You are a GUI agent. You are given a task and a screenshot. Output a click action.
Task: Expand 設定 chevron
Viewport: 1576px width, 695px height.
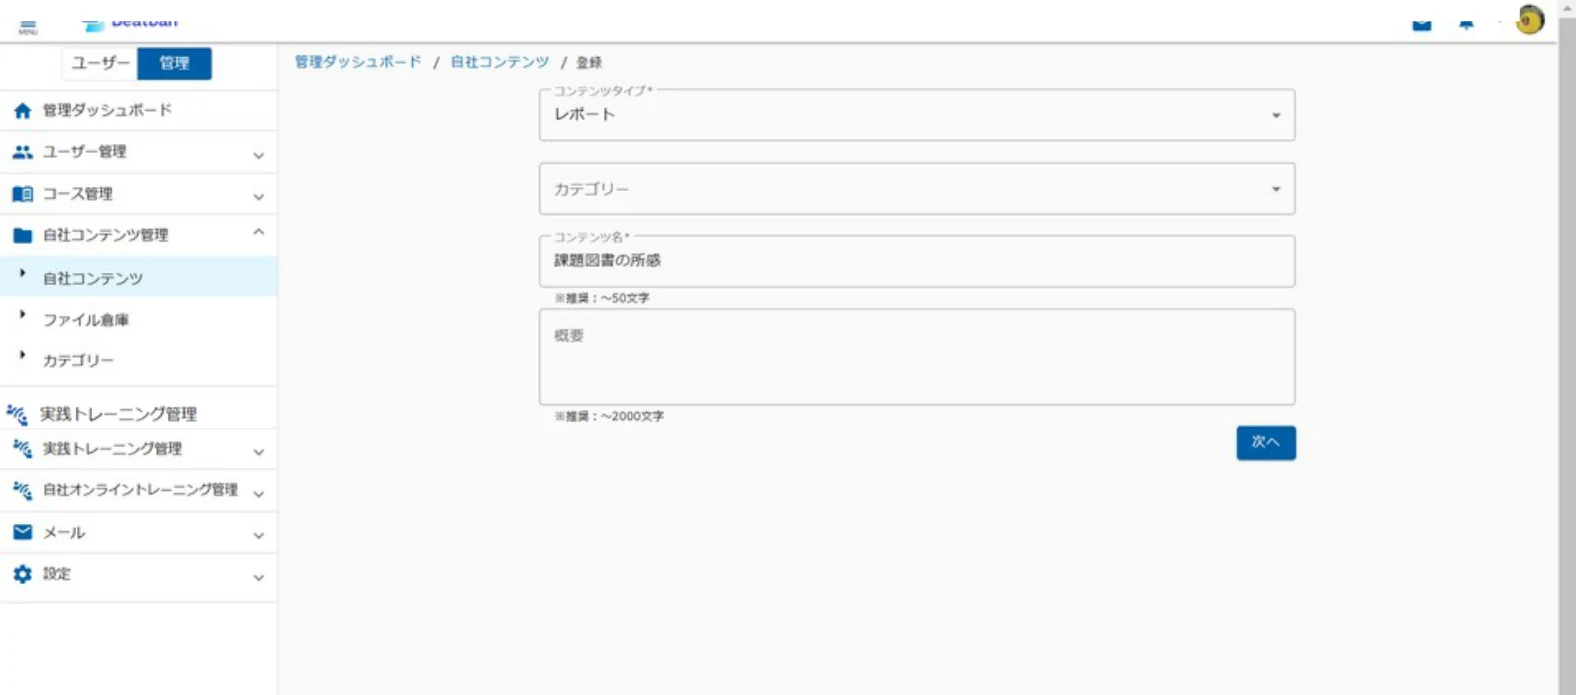click(x=258, y=577)
